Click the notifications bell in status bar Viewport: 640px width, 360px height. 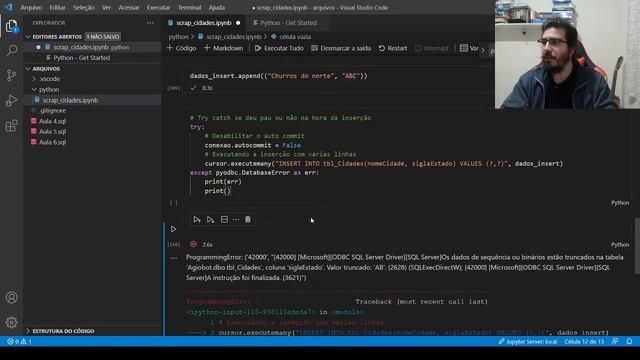tap(629, 341)
